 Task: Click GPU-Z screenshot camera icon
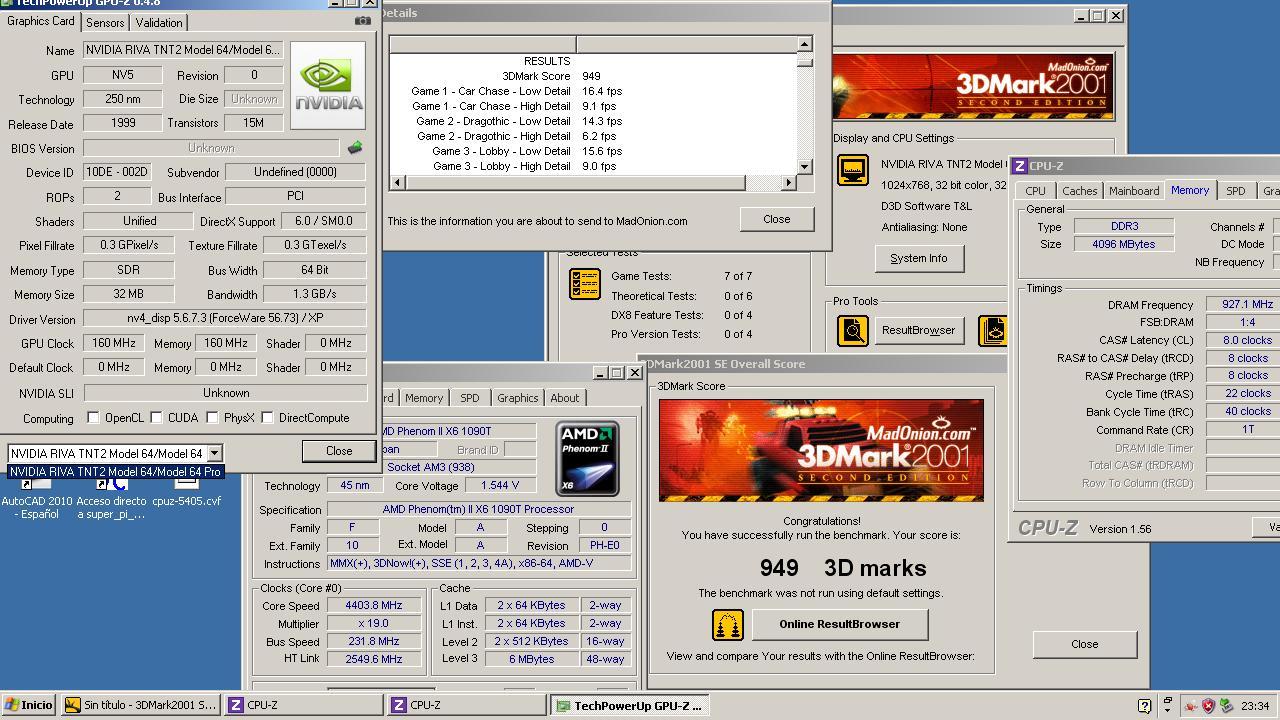click(362, 21)
